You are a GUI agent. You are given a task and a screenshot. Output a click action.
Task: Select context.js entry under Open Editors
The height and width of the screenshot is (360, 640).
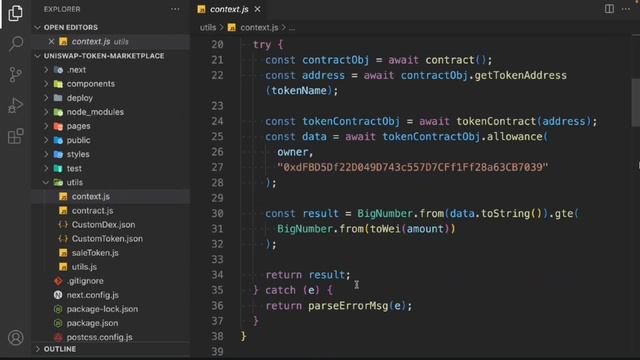click(x=111, y=41)
